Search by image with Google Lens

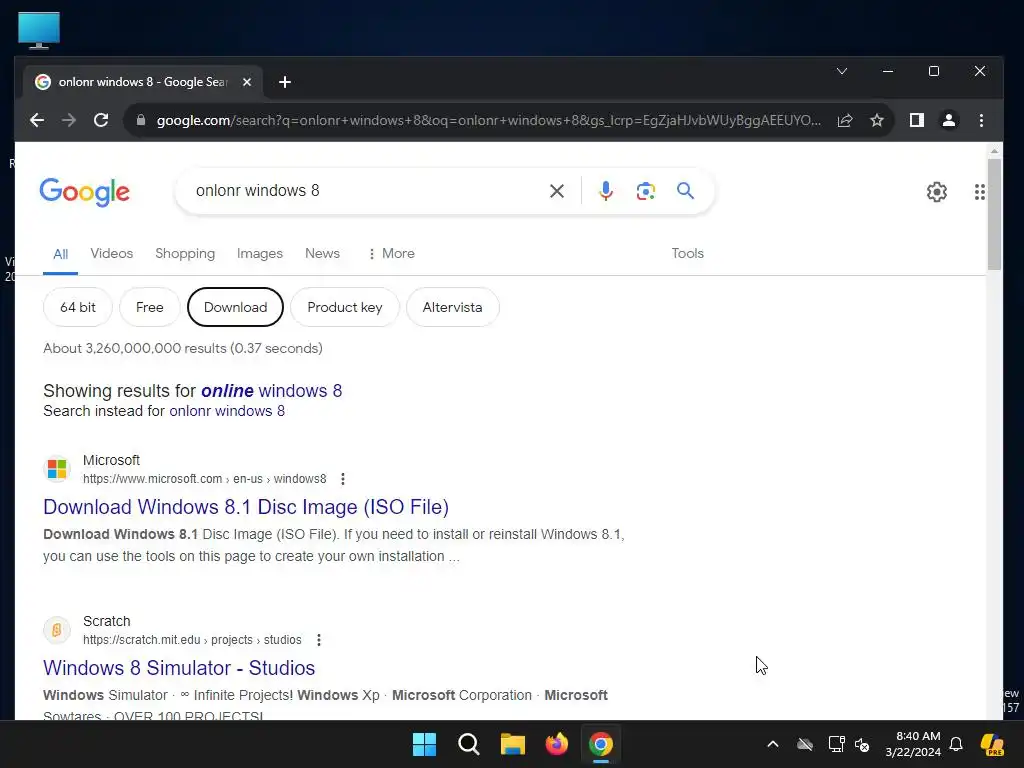coord(645,191)
